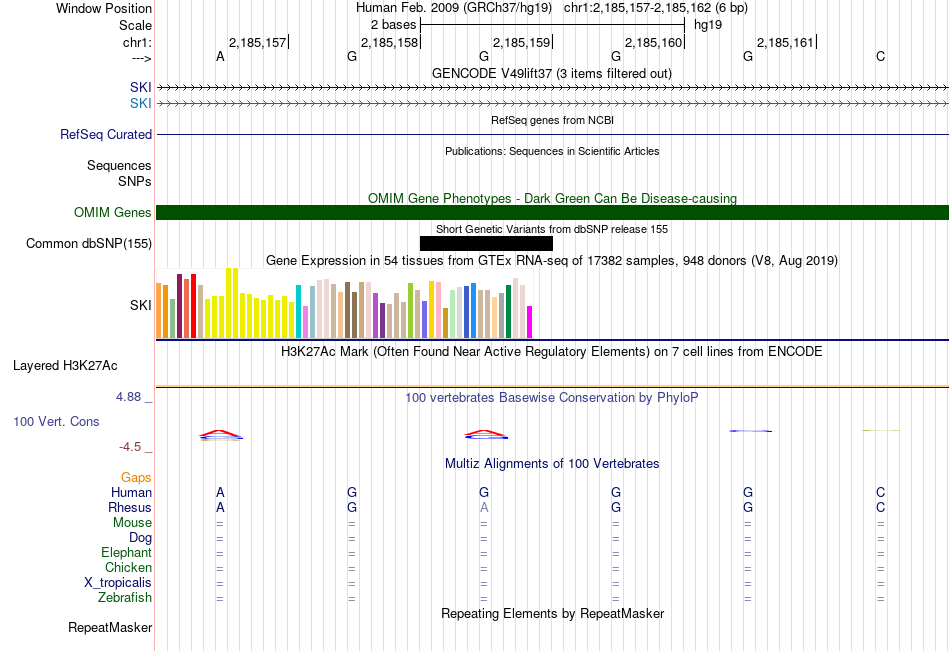Select the Zebrafish species row label

tap(125, 597)
